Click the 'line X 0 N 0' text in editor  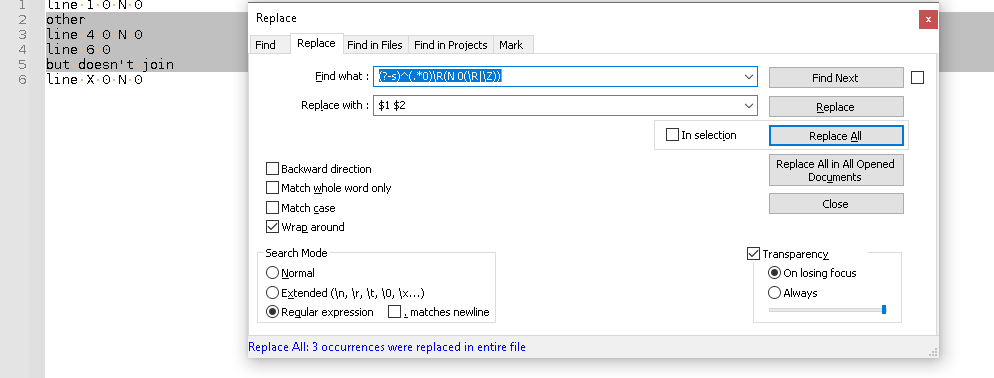(x=94, y=79)
